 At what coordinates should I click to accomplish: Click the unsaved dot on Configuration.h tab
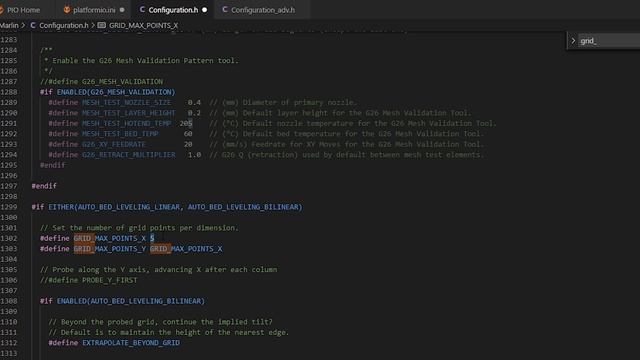(204, 10)
